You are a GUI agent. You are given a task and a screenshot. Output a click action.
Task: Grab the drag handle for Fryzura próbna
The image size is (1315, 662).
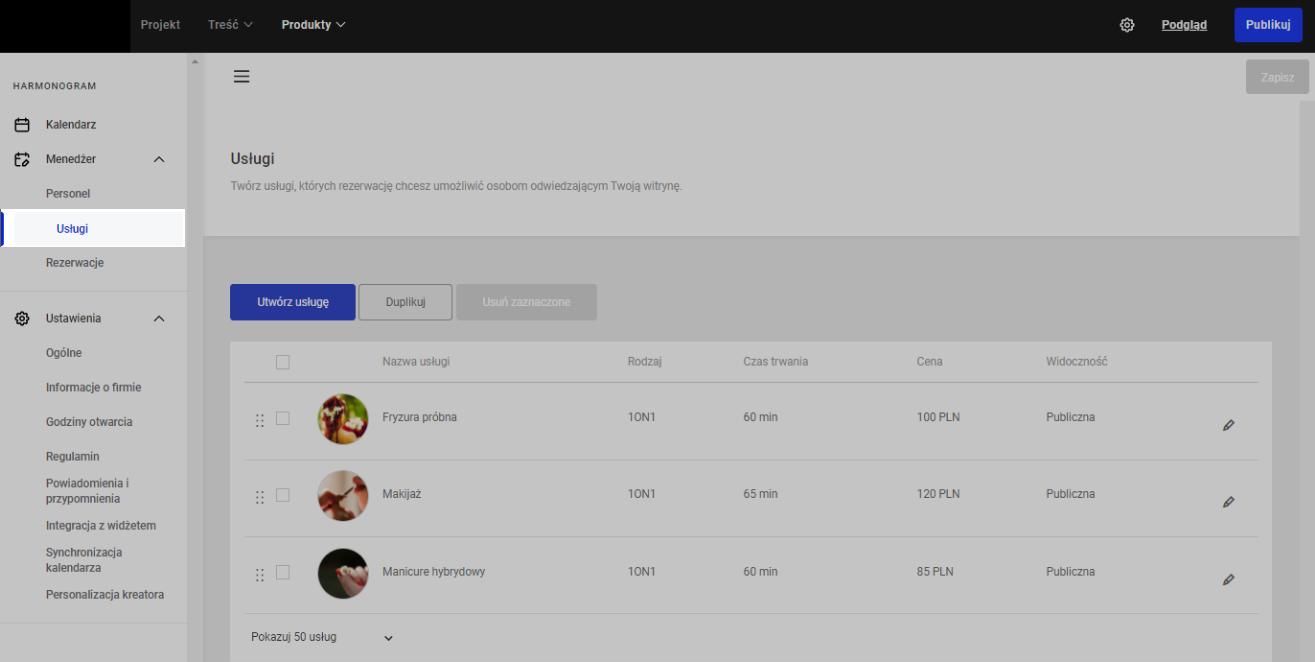(260, 421)
